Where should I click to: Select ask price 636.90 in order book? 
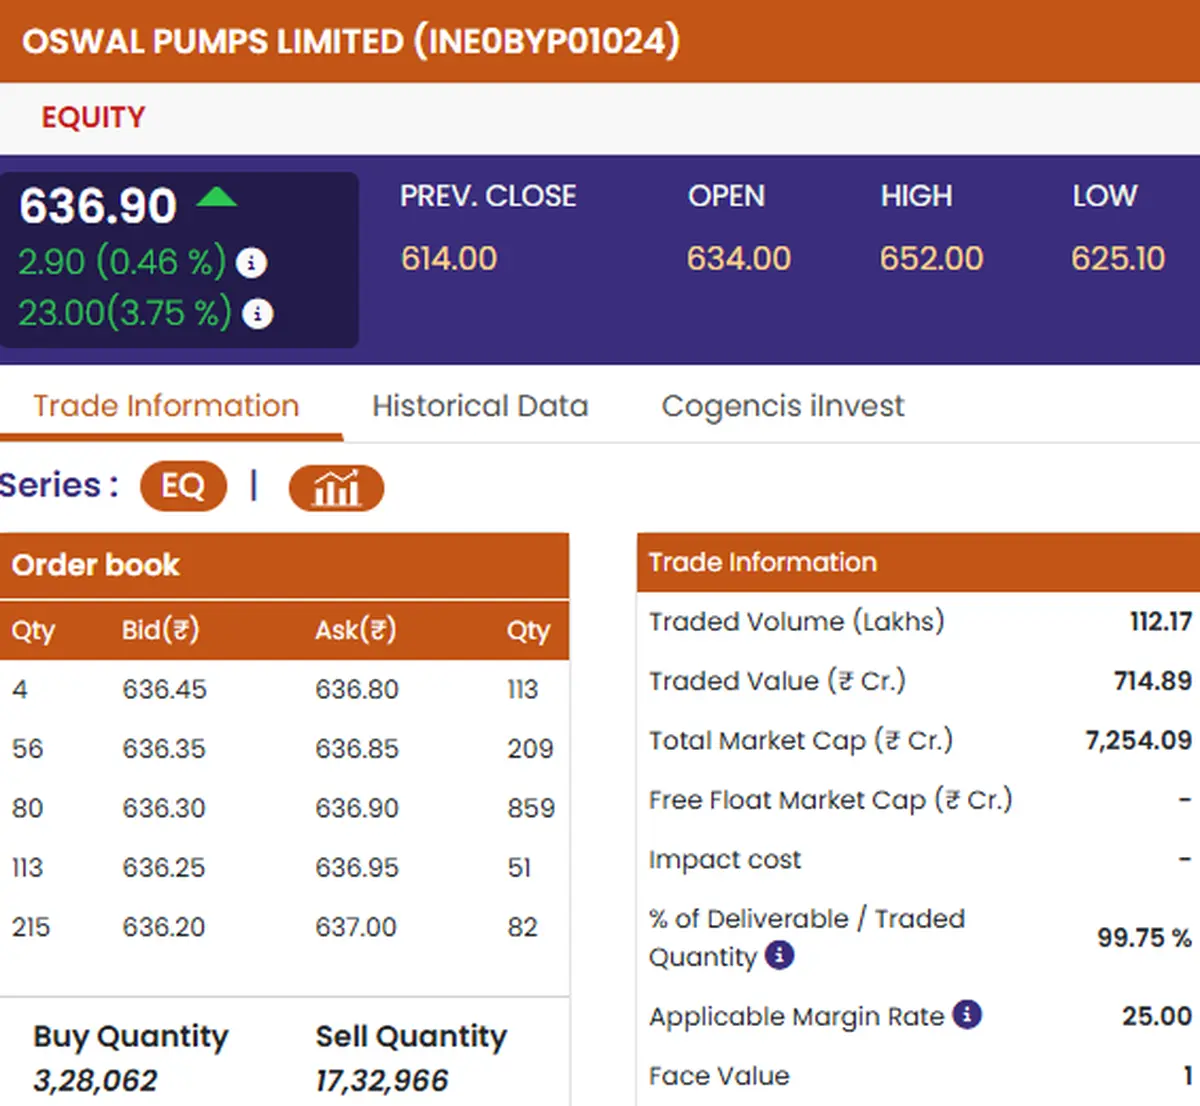click(357, 808)
